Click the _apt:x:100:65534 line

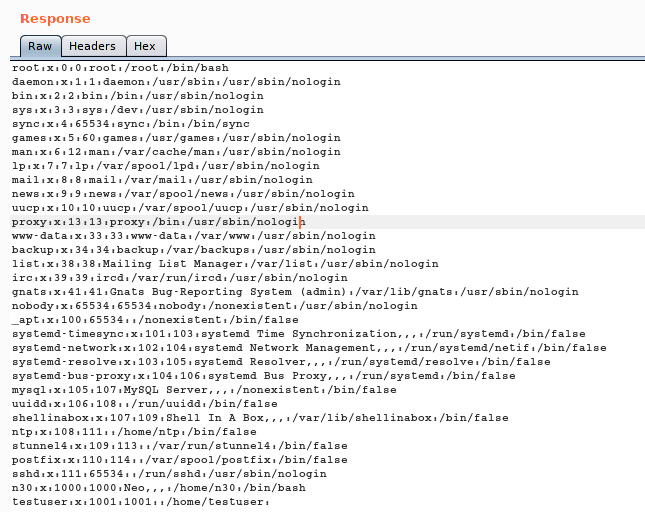click(x=155, y=320)
